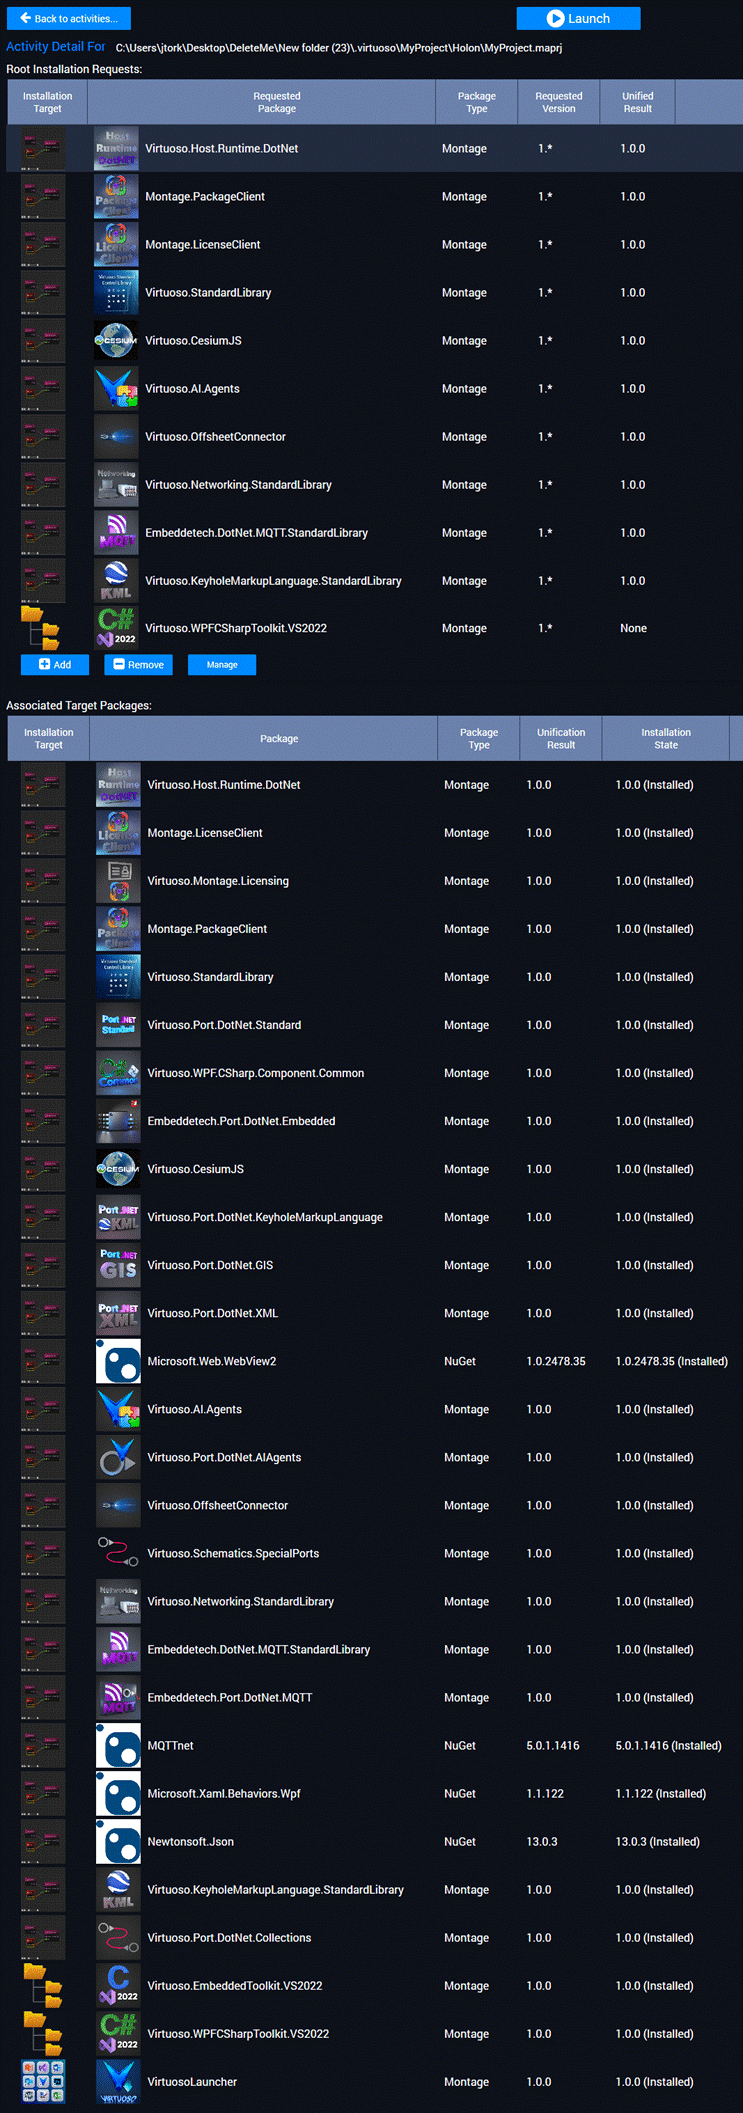Click the Virtuoso.Port.DotNet.GIS icon
Image resolution: width=743 pixels, height=2113 pixels.
pyautogui.click(x=118, y=1265)
